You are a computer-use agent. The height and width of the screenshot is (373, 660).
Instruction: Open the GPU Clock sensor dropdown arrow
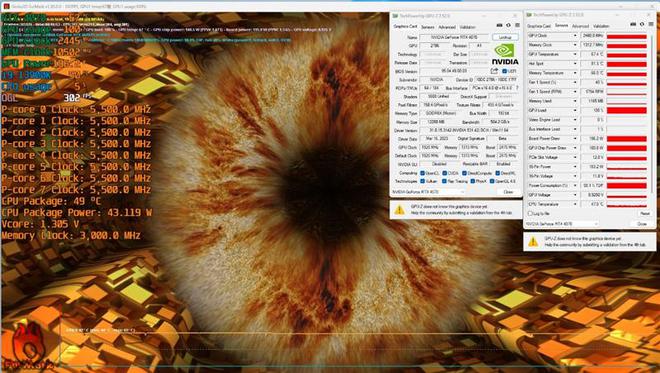[x=575, y=36]
